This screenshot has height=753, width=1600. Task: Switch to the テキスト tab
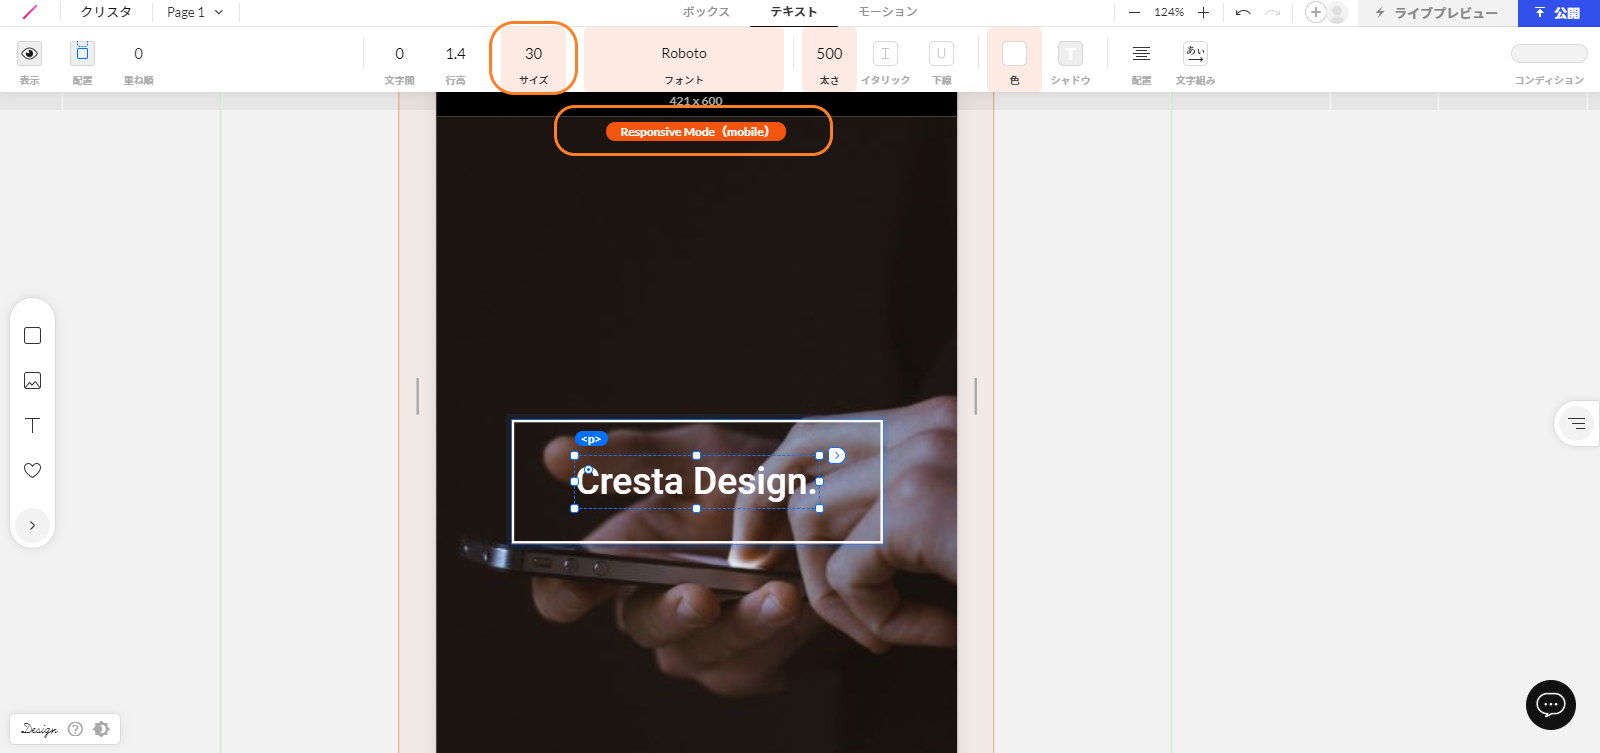794,12
